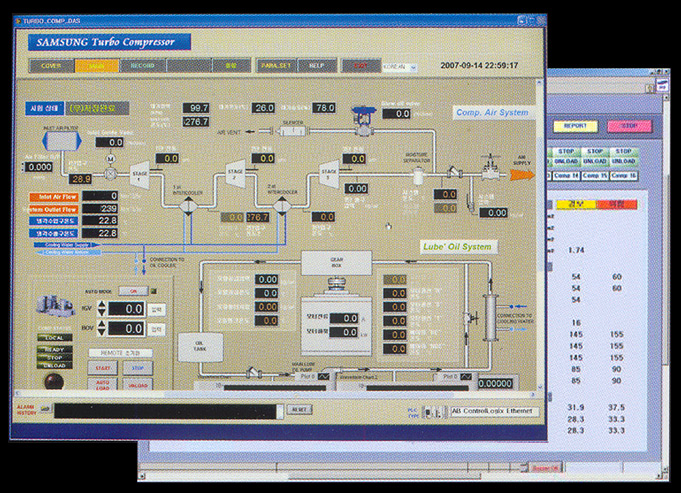
Task: Click the input button next to BOV
Action: pyautogui.click(x=156, y=329)
